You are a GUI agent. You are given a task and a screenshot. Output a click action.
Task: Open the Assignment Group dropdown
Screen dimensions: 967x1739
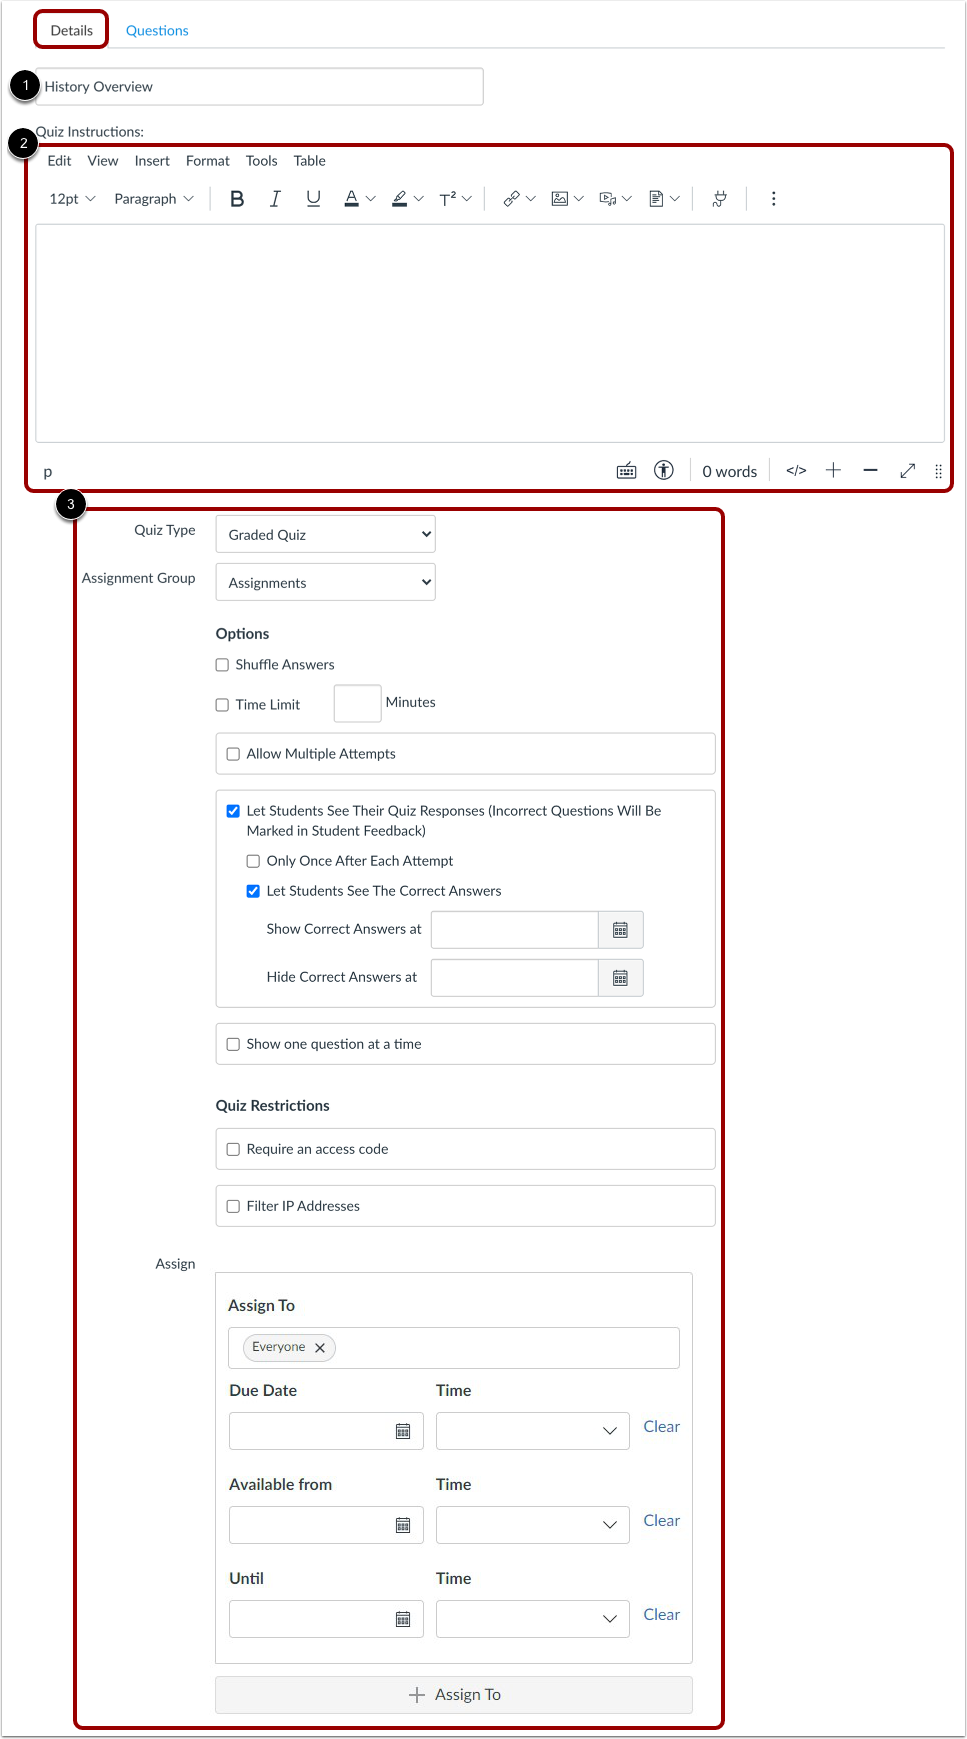pos(326,582)
